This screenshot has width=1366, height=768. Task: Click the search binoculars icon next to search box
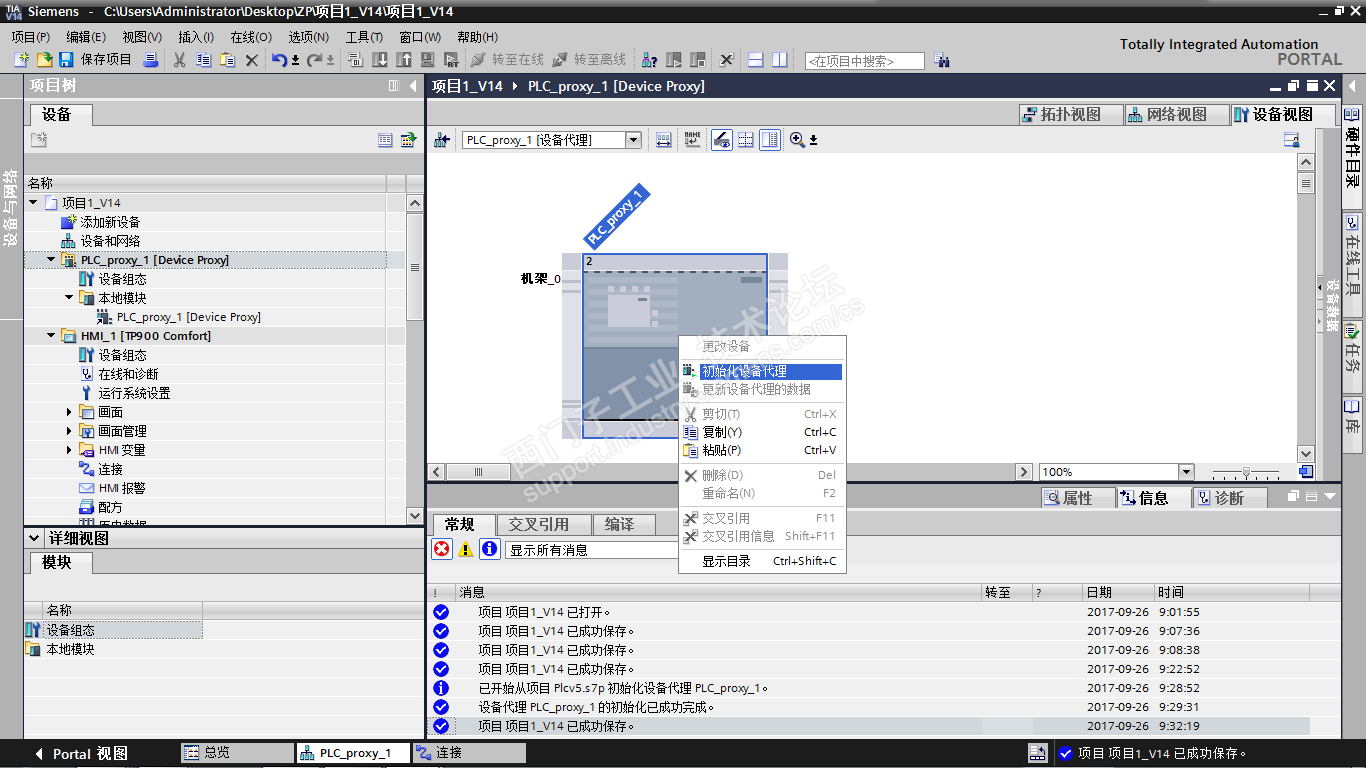(941, 61)
